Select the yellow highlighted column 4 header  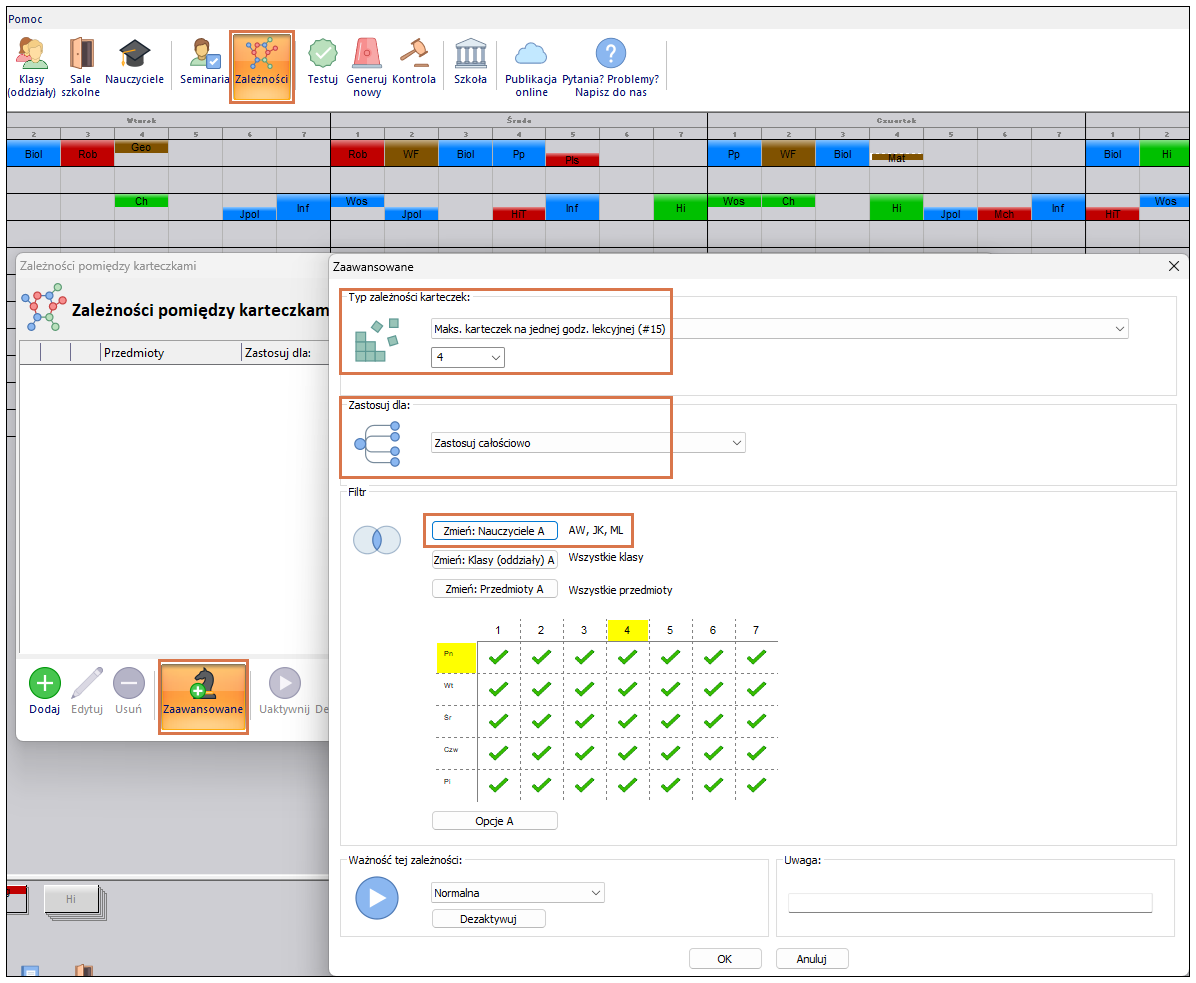click(627, 630)
